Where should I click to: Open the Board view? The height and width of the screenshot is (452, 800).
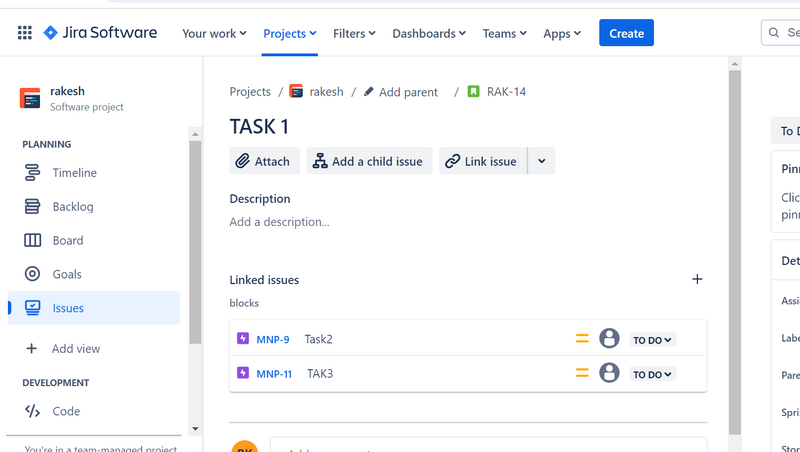68,241
